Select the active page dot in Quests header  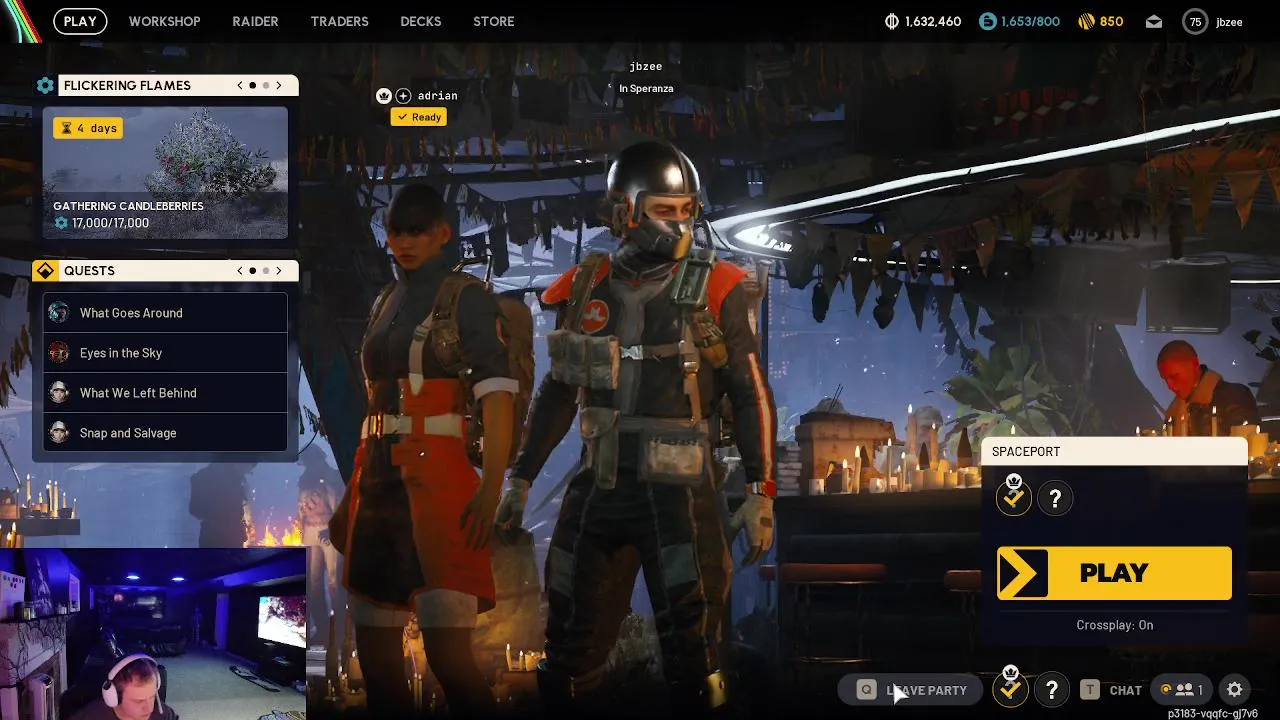pos(253,270)
